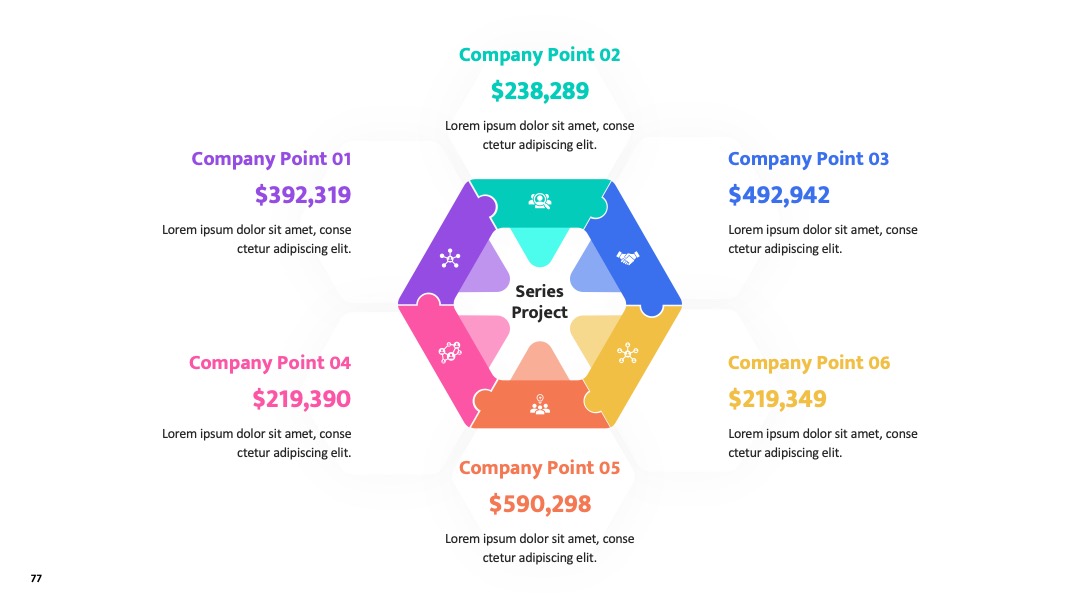
Task: Select the Company Point 05 heading
Action: 539,468
